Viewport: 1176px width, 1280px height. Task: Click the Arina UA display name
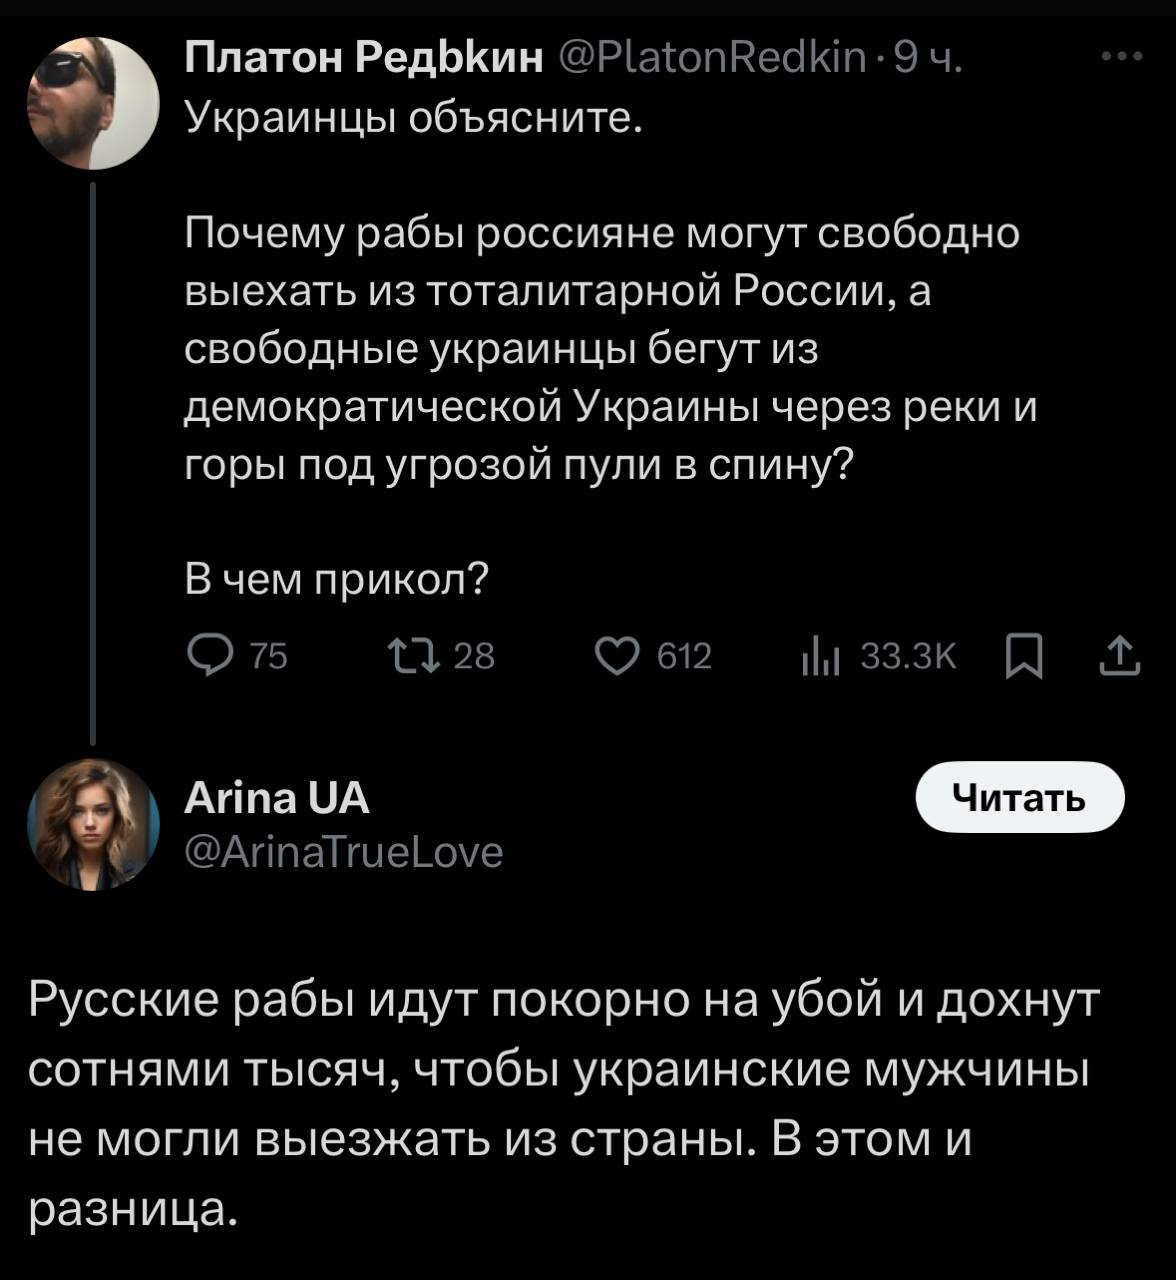click(277, 799)
